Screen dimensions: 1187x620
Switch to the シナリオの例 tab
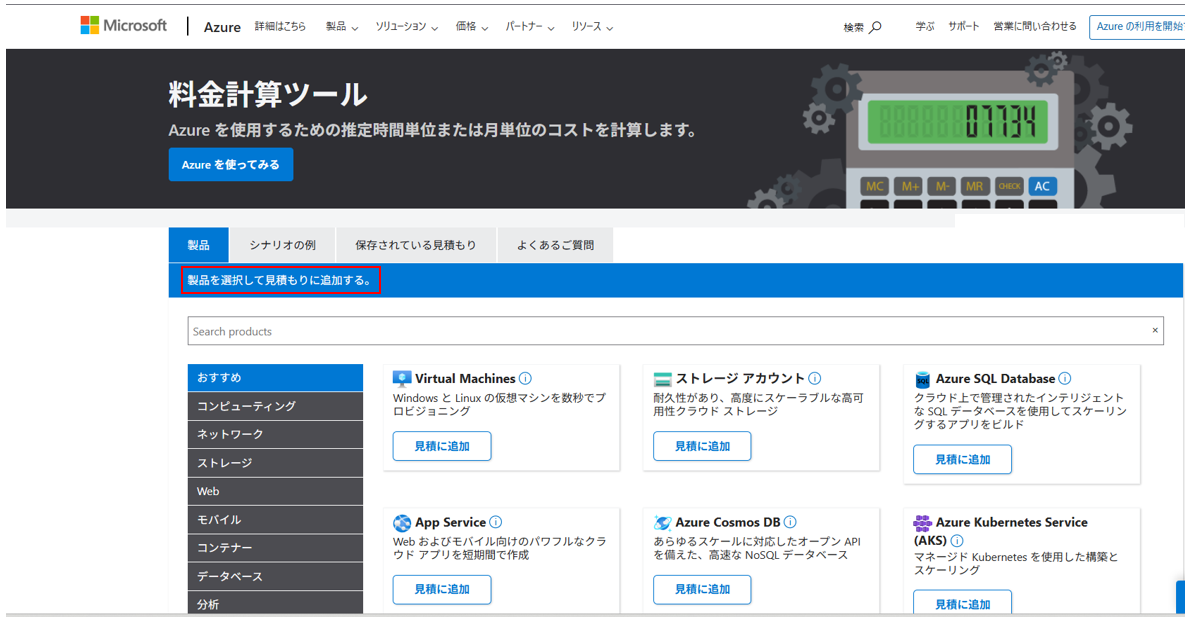[x=282, y=245]
